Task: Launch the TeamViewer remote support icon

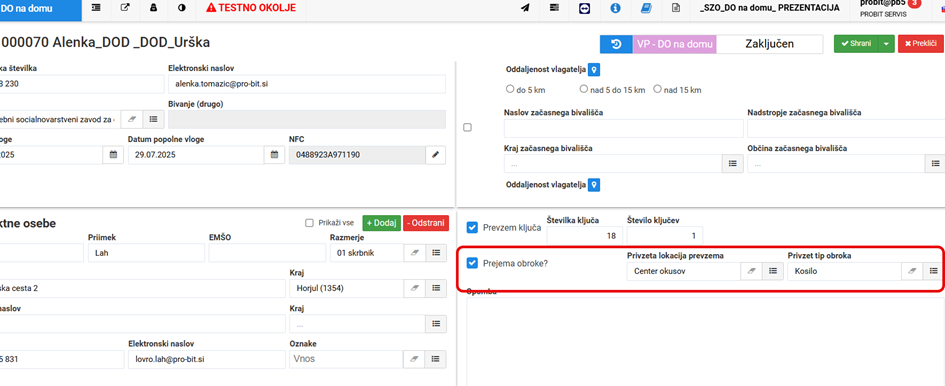Action: tap(585, 8)
